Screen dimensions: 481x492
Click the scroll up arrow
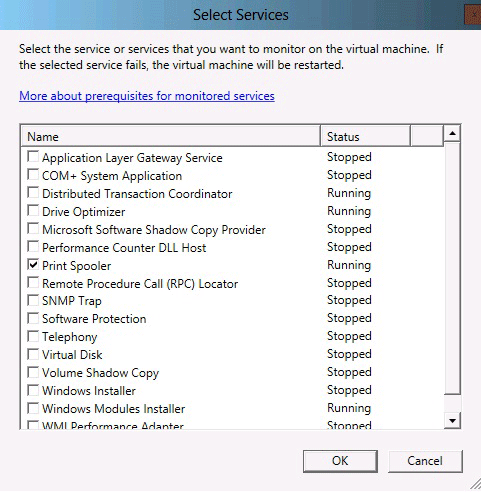pos(452,134)
